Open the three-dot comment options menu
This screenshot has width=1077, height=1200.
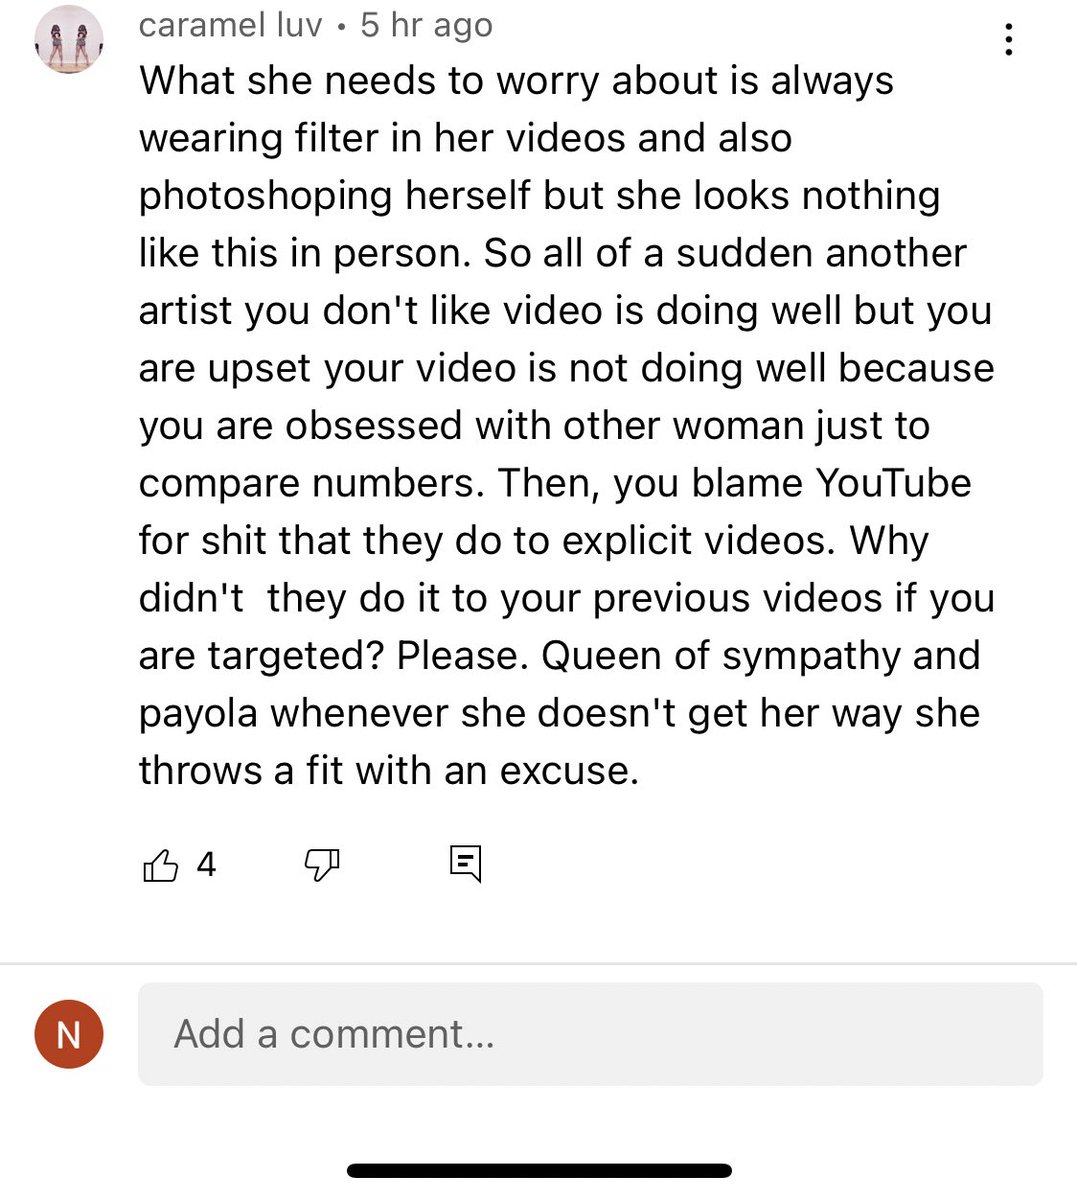[x=1009, y=40]
